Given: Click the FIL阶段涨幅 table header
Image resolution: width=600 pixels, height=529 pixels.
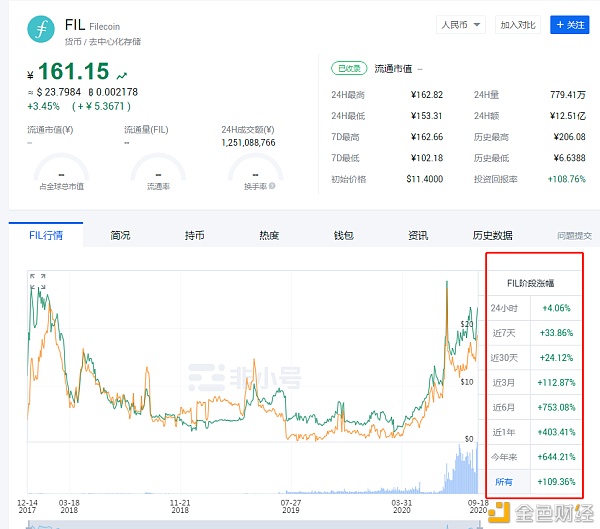Looking at the screenshot, I should click(530, 283).
